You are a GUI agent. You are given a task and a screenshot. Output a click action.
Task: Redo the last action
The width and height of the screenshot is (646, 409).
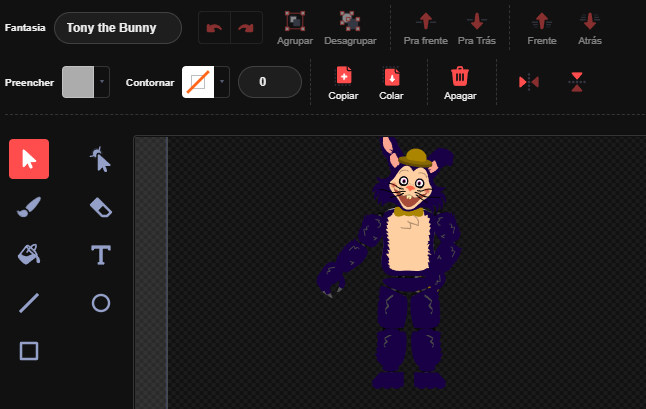point(246,28)
